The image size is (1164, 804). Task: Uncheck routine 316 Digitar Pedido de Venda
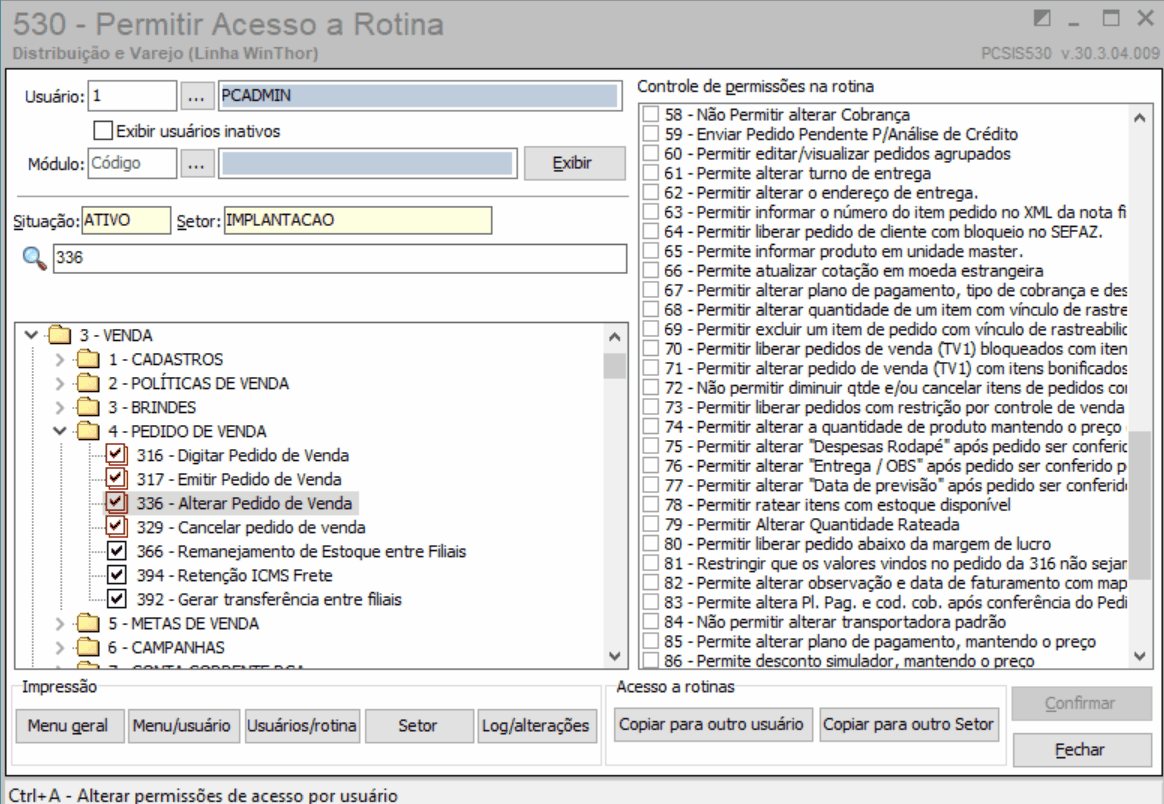coord(116,454)
